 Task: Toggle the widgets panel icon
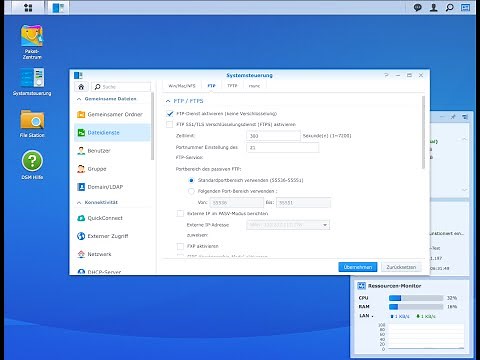pos(465,7)
